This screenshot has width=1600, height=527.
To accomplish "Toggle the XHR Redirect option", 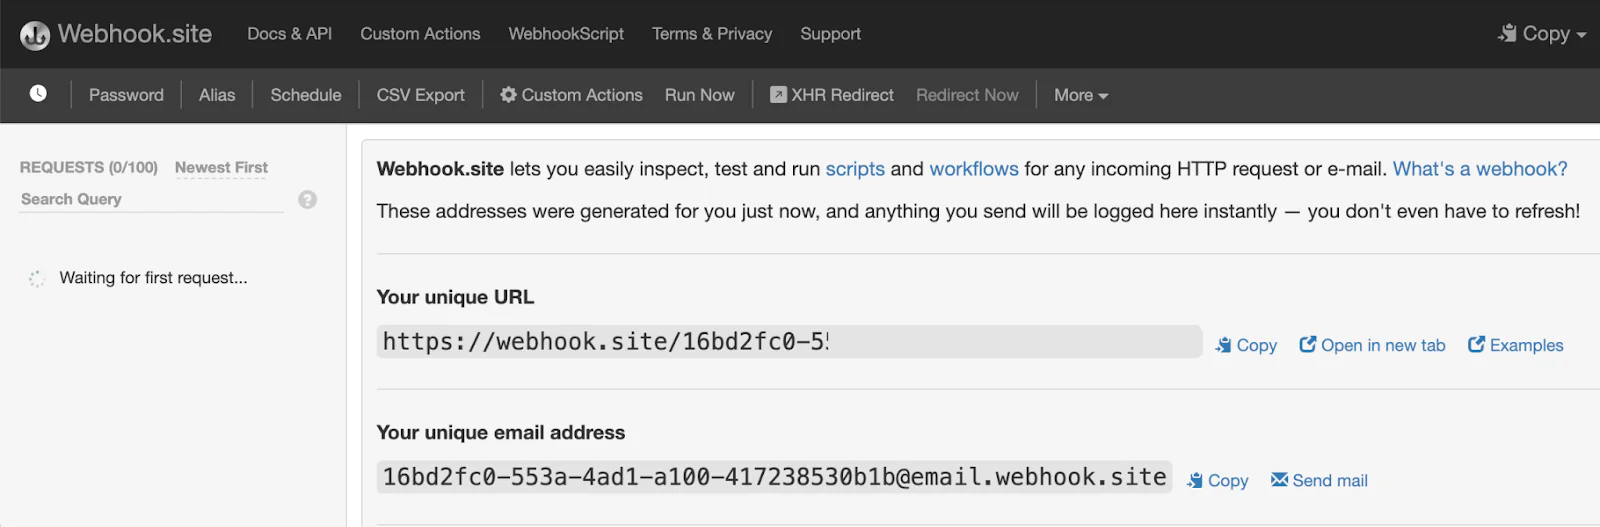I will point(831,95).
